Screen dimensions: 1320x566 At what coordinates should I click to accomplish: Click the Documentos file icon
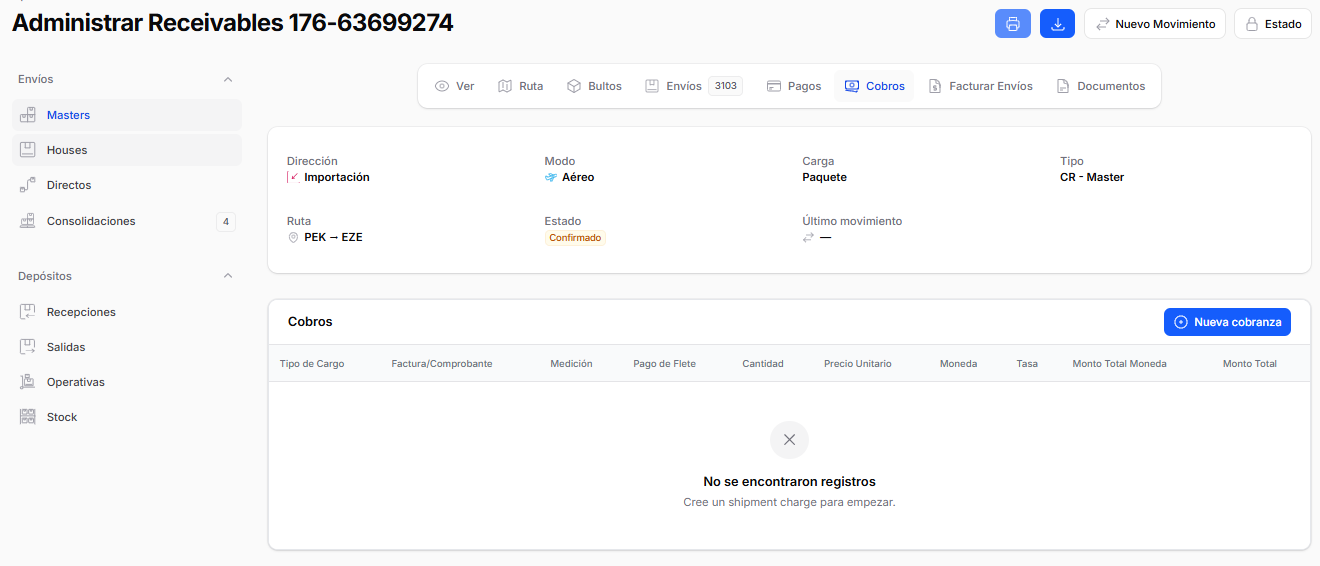pyautogui.click(x=1063, y=86)
